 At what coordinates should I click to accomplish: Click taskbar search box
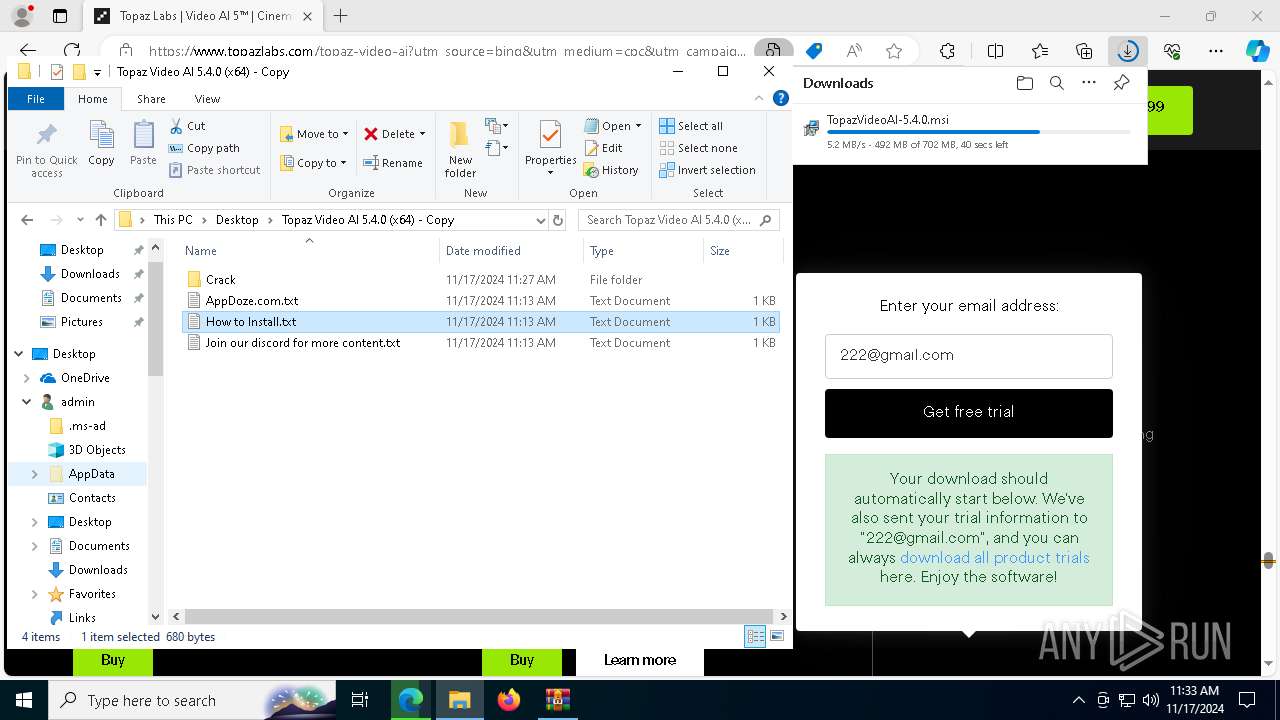[192, 700]
